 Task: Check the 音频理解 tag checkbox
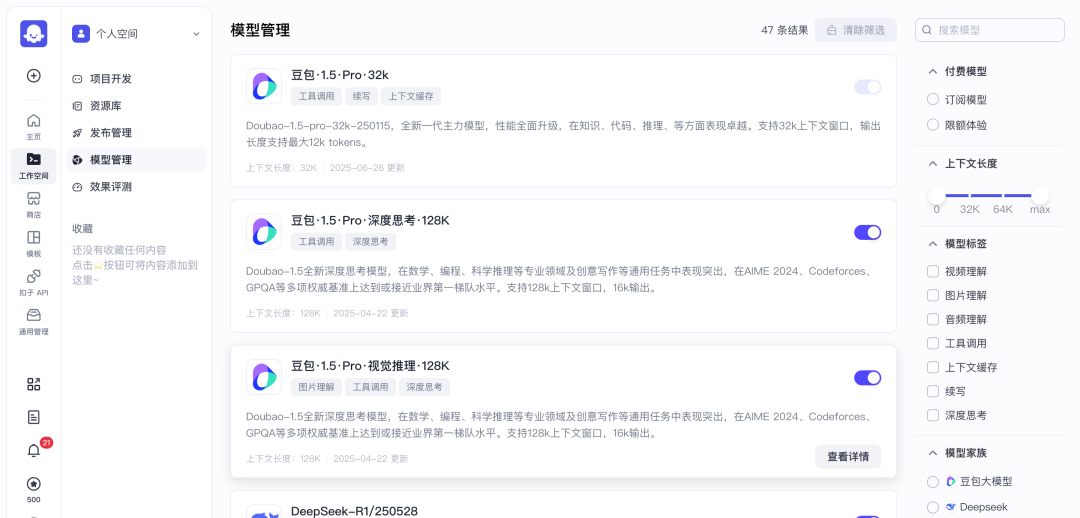pyautogui.click(x=933, y=319)
